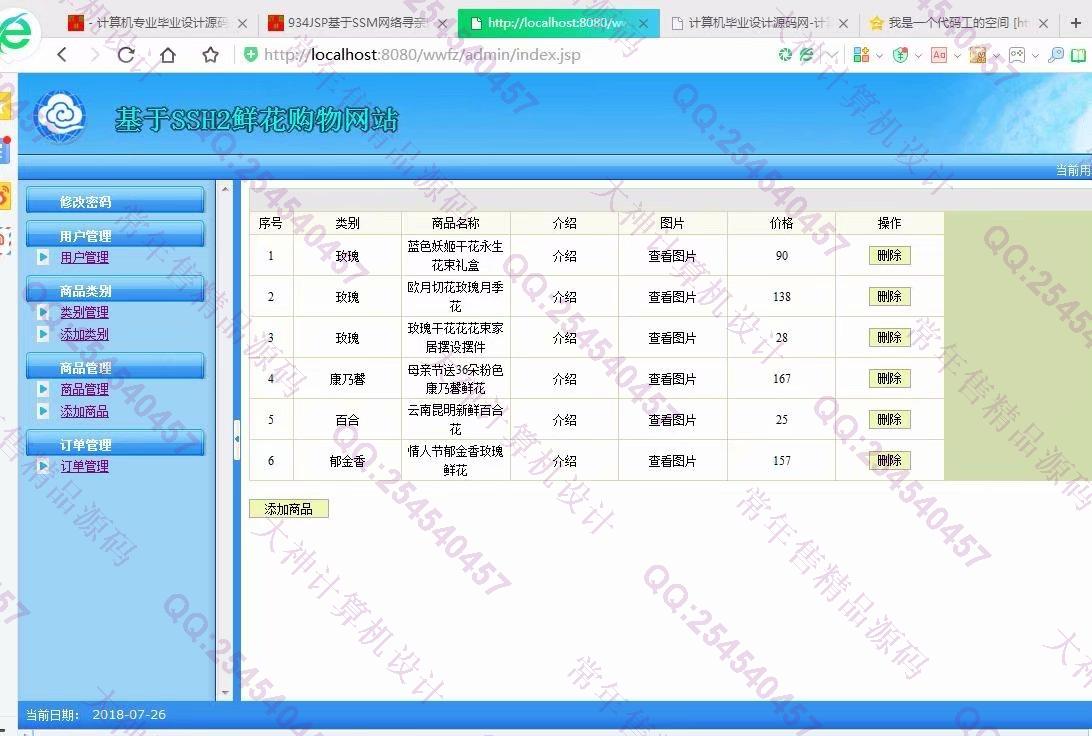Delete the 母亲节送36朵粉色康乃馨鲜花 product
The height and width of the screenshot is (736, 1092).
click(x=889, y=379)
